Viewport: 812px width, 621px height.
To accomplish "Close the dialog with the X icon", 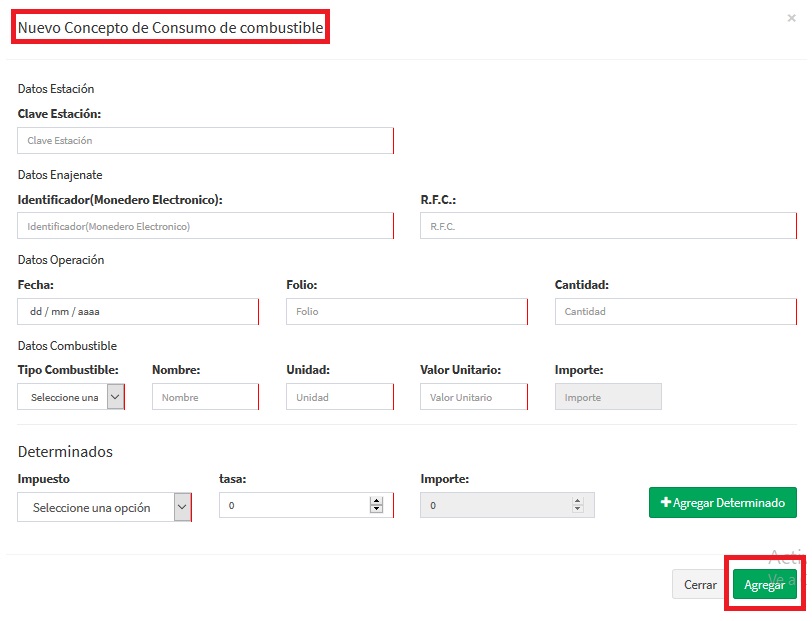I will [793, 18].
